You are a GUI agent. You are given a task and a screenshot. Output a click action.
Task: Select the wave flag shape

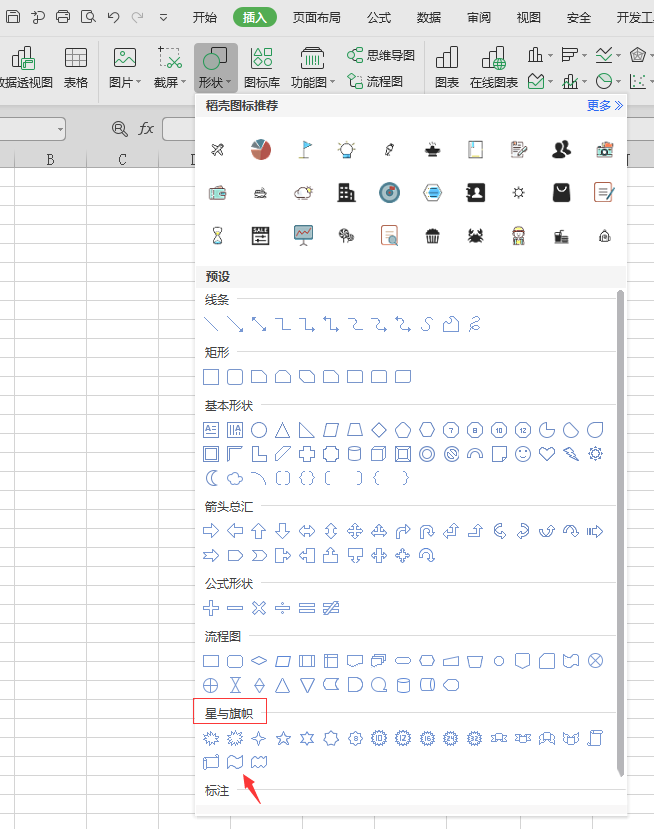point(235,762)
